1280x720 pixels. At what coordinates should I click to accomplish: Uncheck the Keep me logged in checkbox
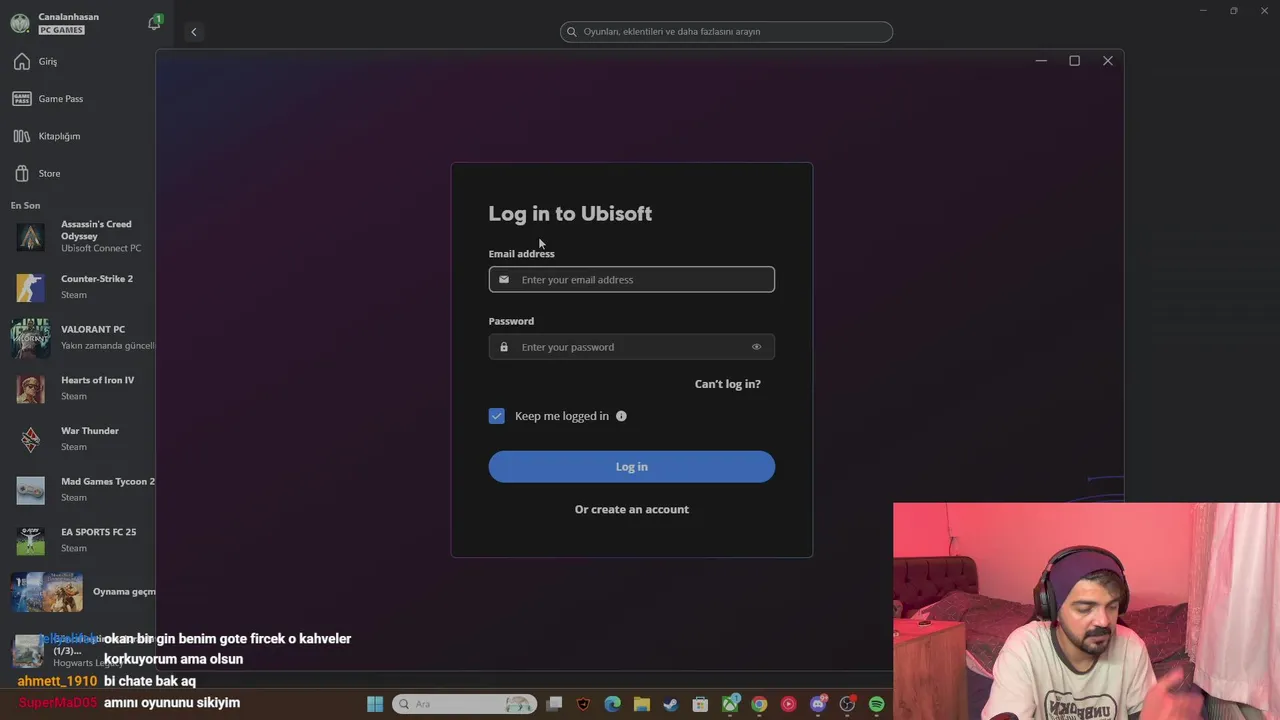point(497,416)
